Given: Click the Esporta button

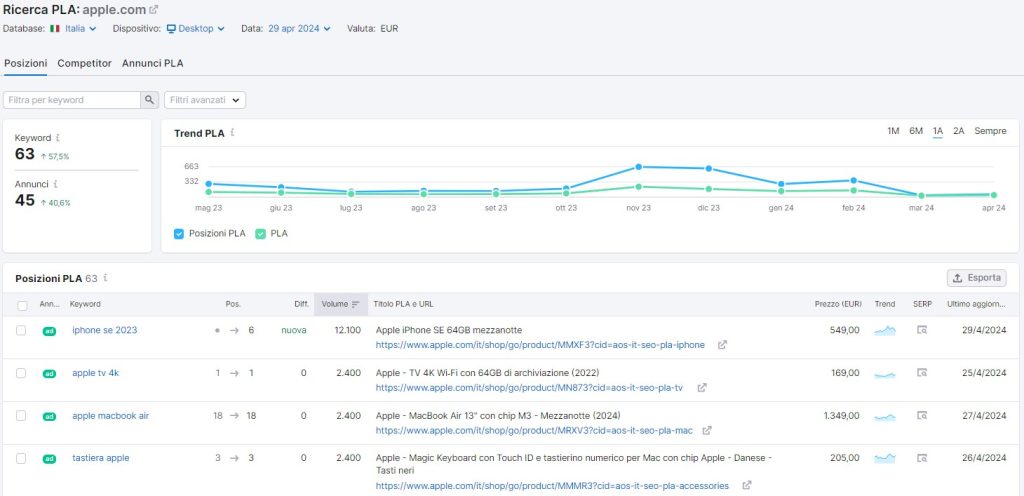Looking at the screenshot, I should pyautogui.click(x=976, y=278).
